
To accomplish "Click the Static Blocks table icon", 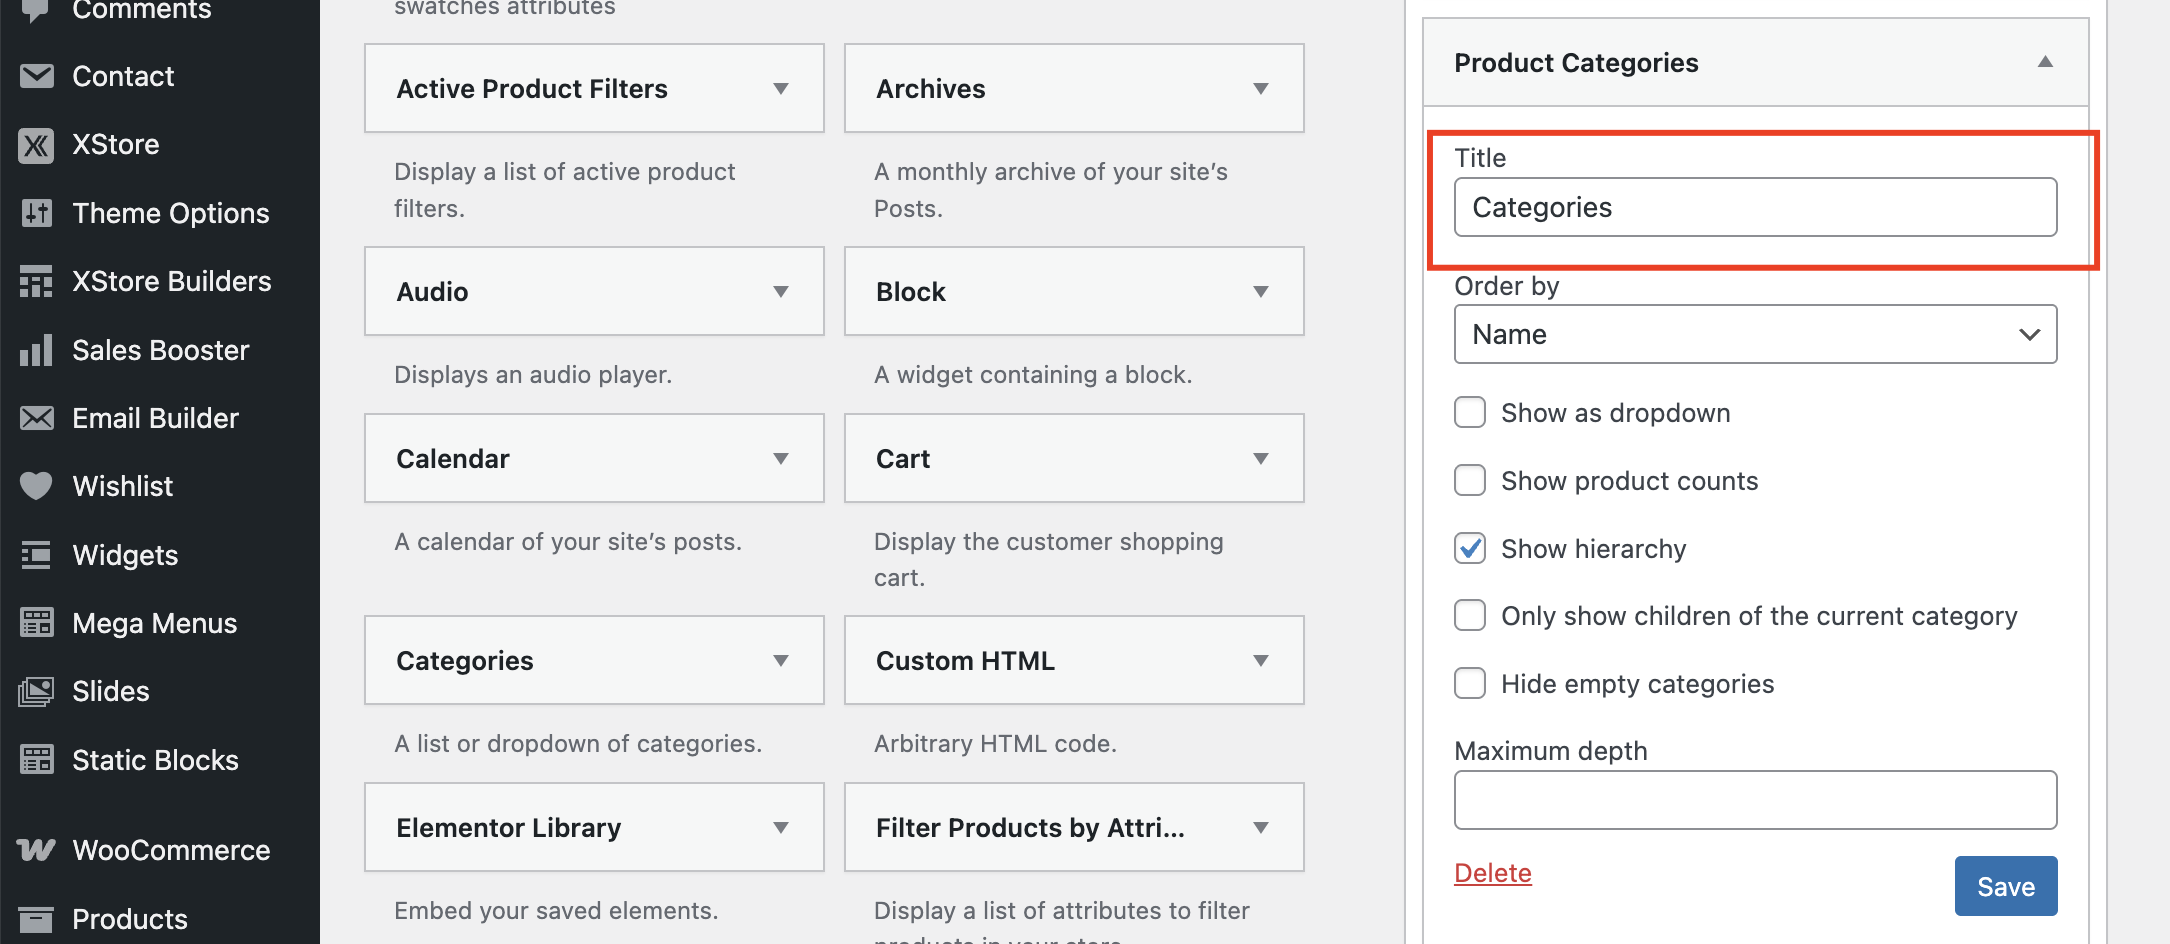I will (36, 760).
